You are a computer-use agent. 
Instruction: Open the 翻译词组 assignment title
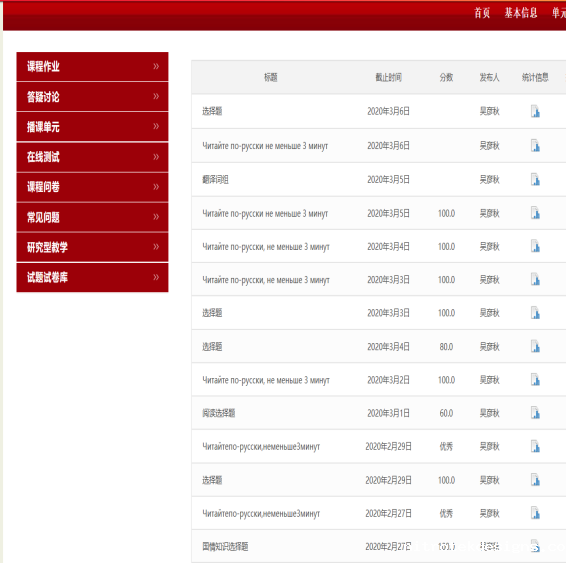point(215,179)
